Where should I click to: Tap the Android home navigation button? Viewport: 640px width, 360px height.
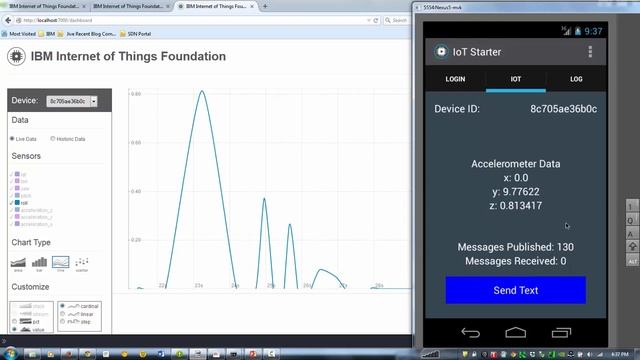point(516,333)
